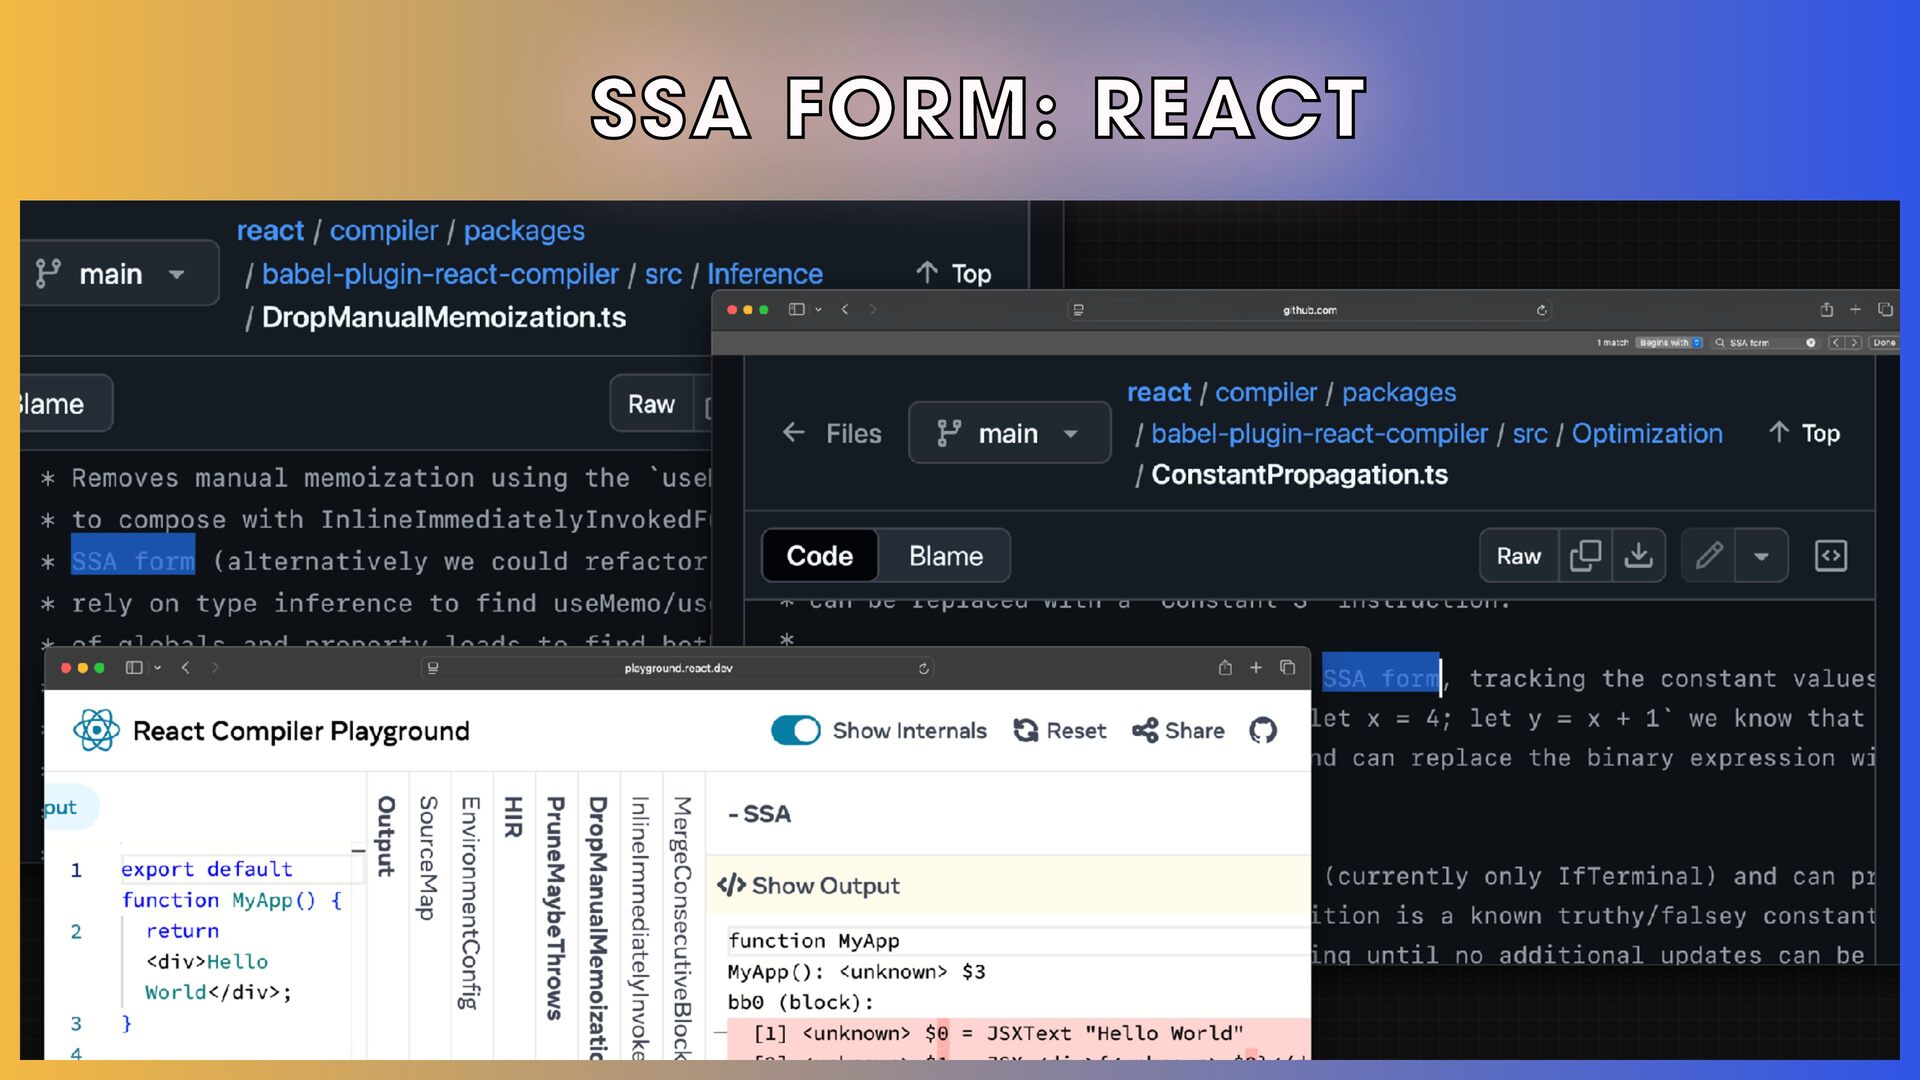Expand main branch dropdown in ConstantPropagation view
1920x1080 pixels.
(1009, 433)
